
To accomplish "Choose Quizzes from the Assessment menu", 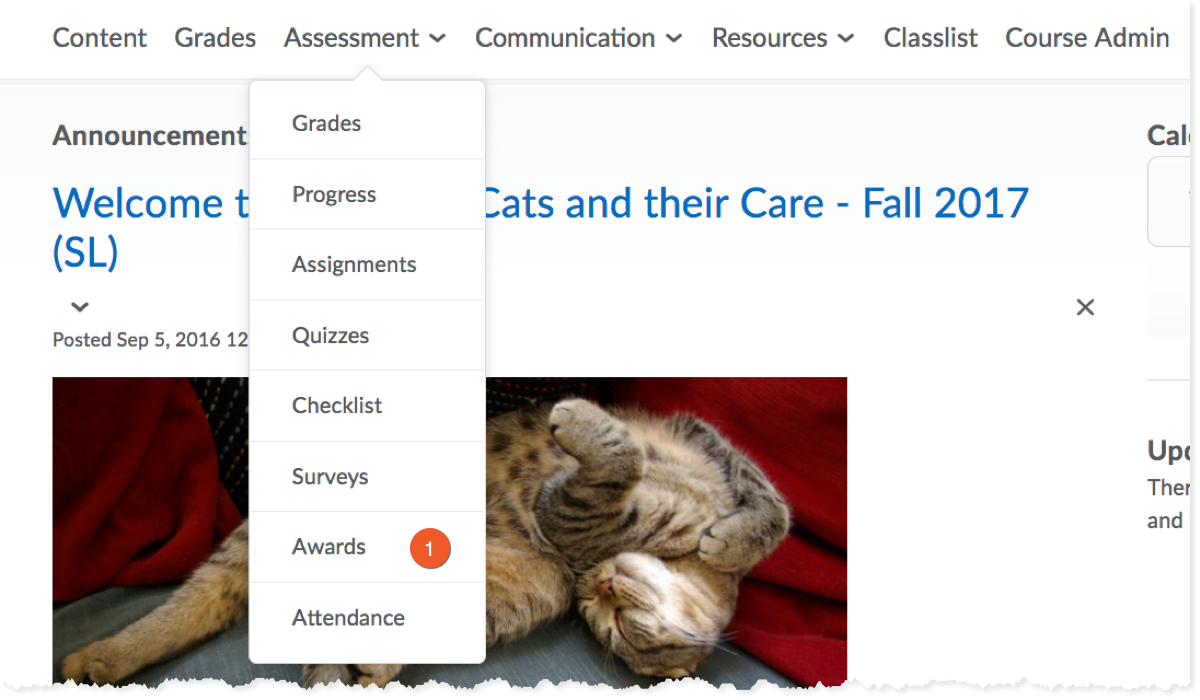I will [x=330, y=336].
